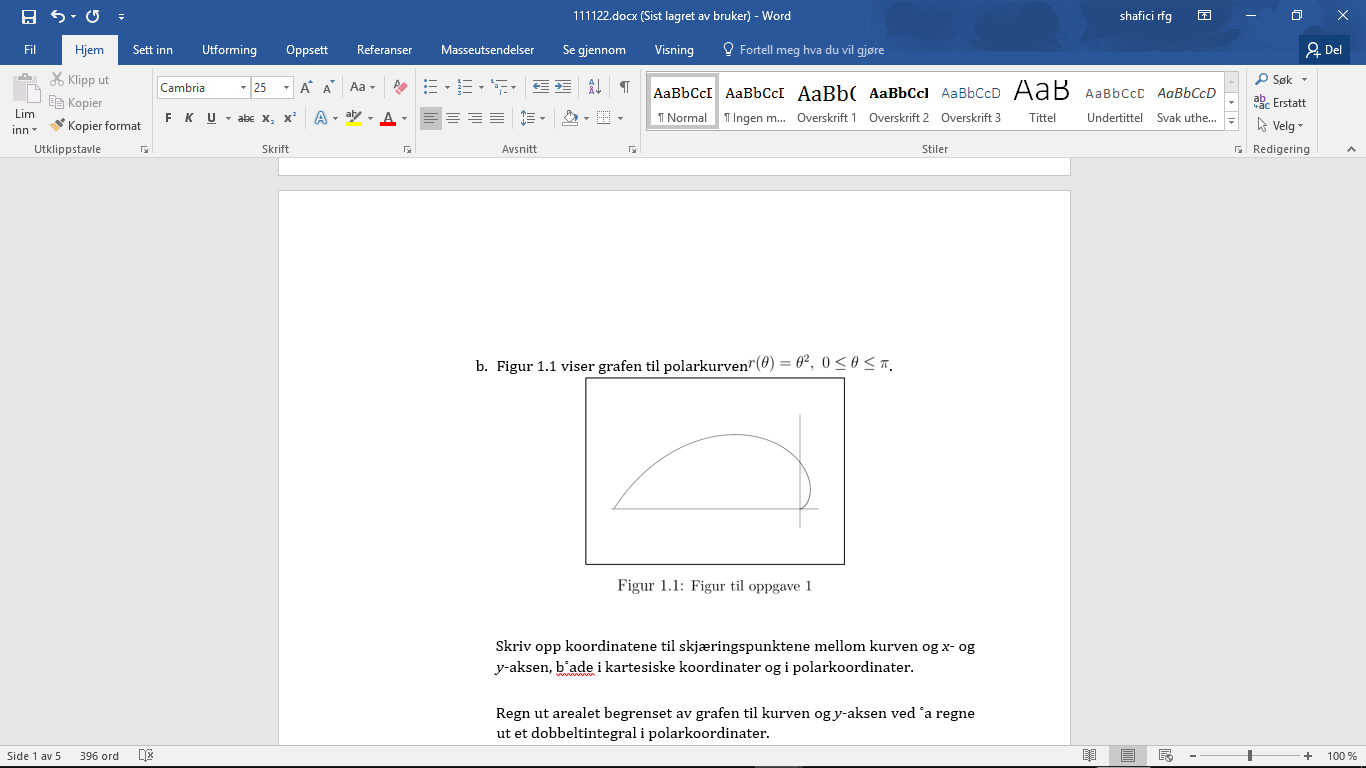Click the Kopier format painter button
Image resolution: width=1366 pixels, height=768 pixels.
[95, 126]
